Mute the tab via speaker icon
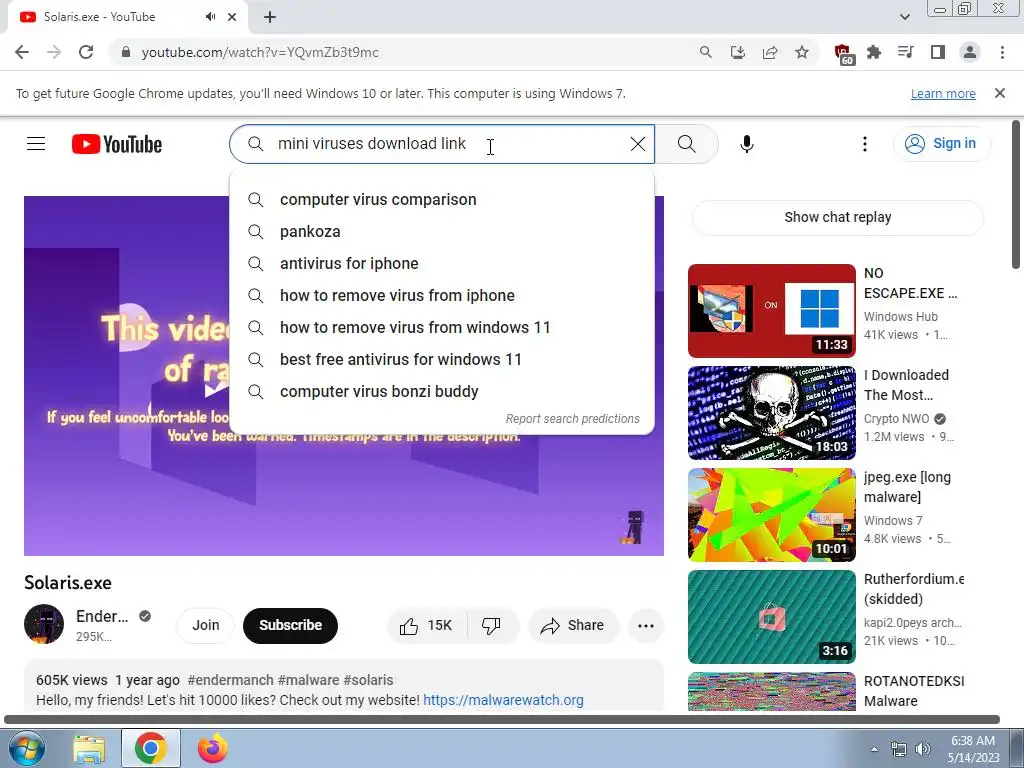The width and height of the screenshot is (1024, 768). point(210,17)
